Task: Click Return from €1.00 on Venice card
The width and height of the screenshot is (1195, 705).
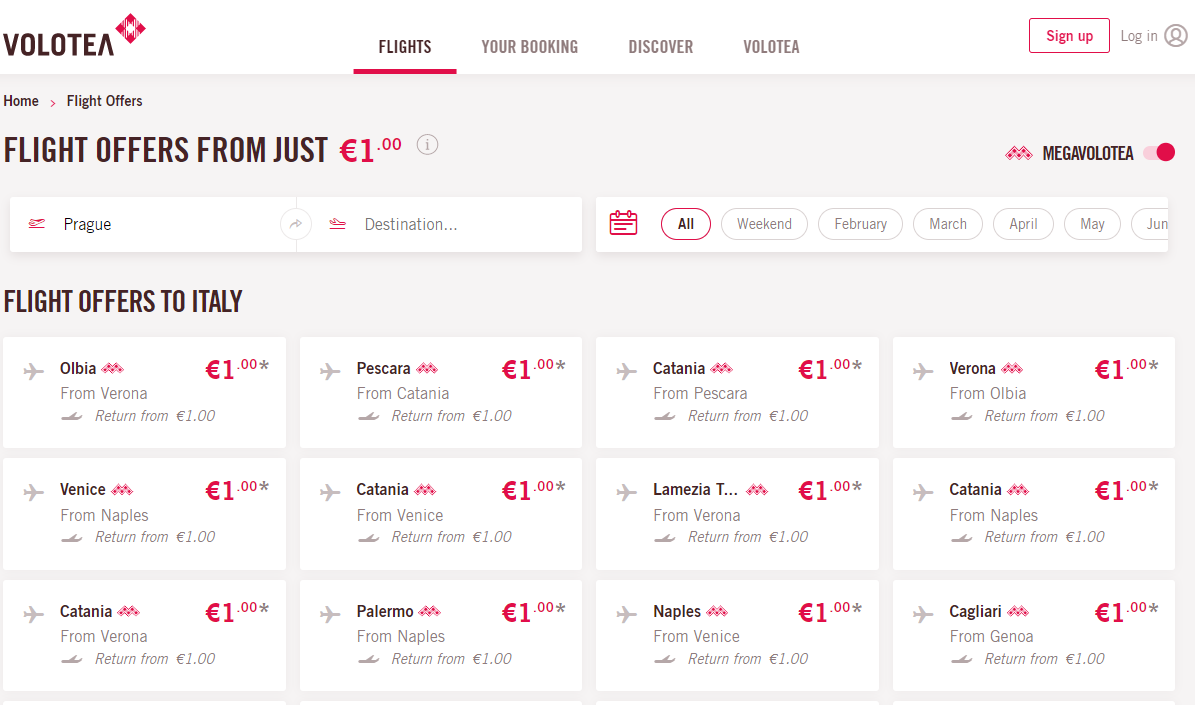Action: tap(155, 537)
